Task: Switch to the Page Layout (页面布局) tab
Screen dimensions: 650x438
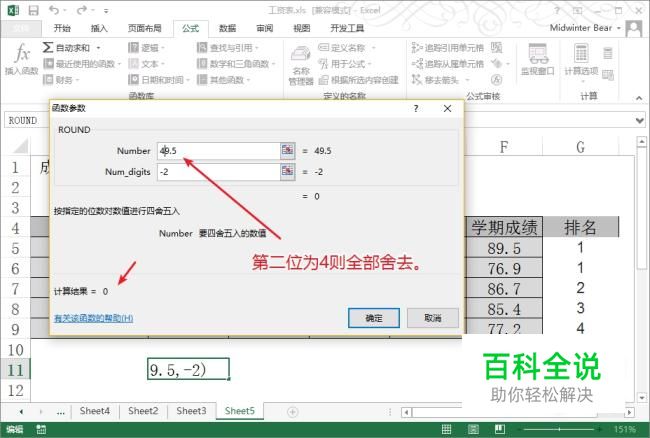Action: click(144, 28)
